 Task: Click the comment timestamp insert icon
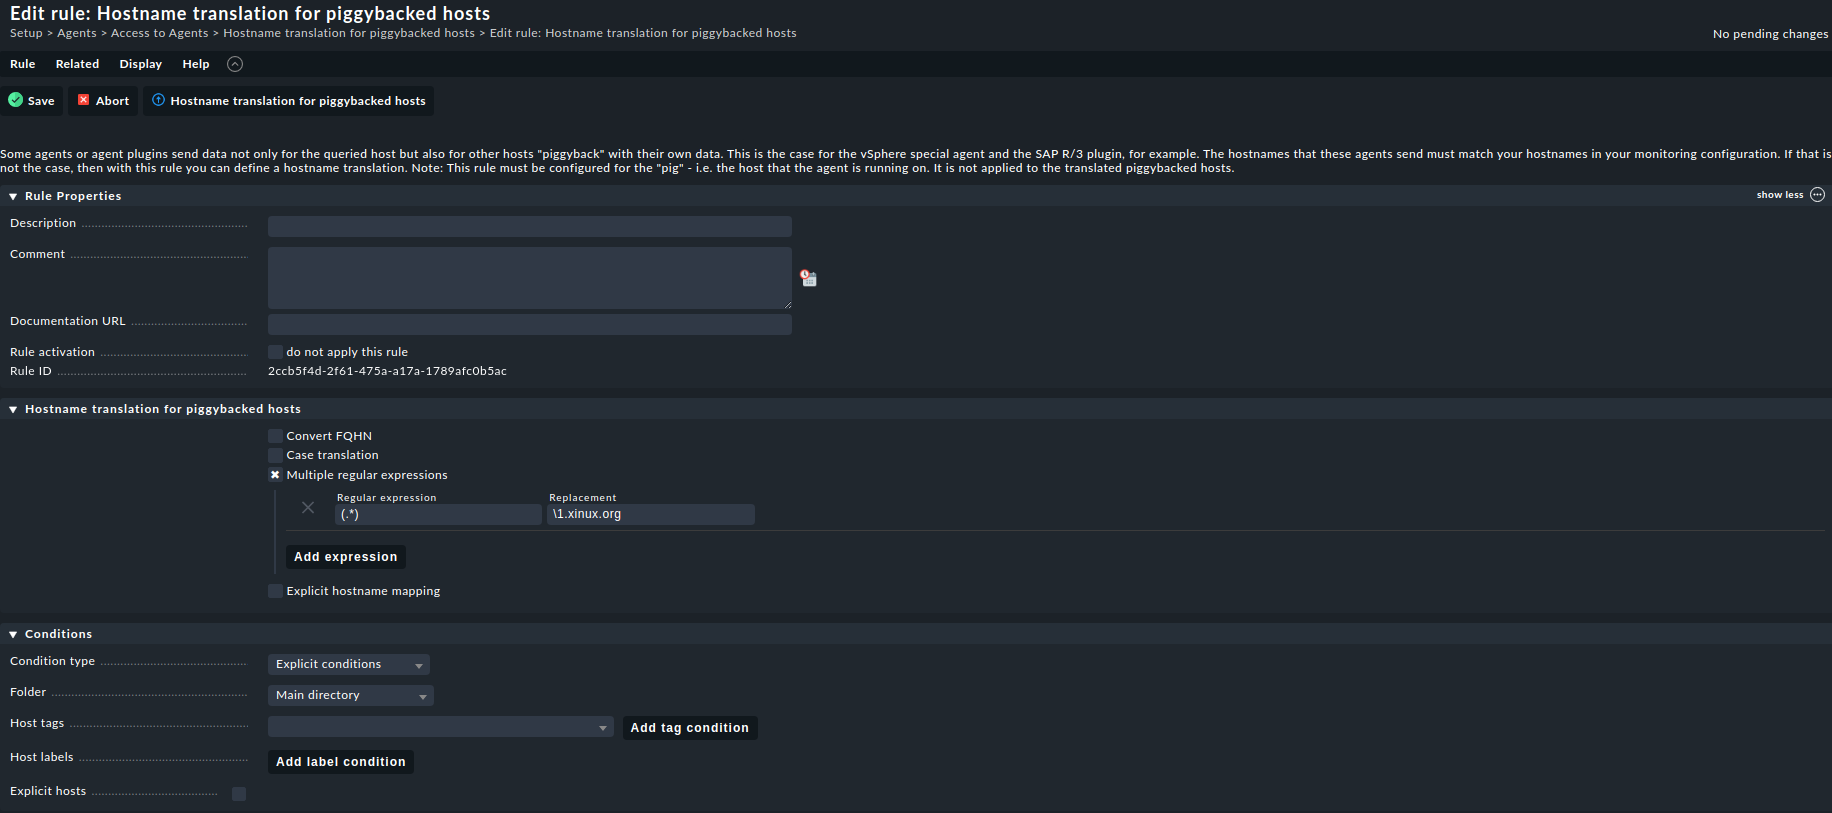tap(809, 278)
